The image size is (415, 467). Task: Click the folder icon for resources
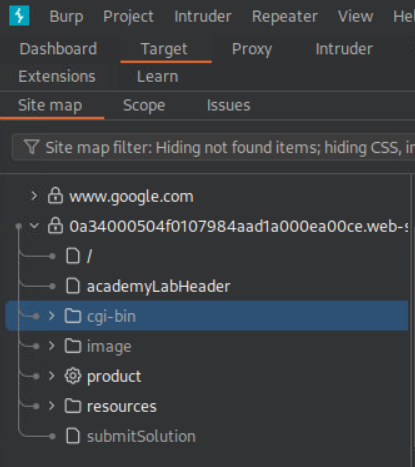[x=73, y=406]
